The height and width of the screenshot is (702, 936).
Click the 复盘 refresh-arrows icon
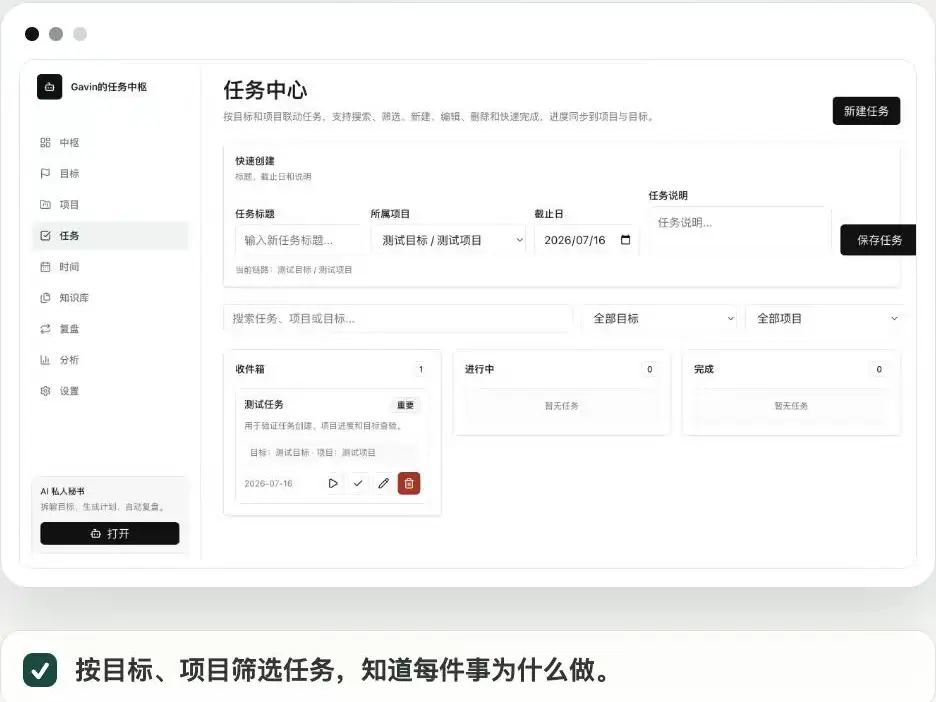(45, 329)
